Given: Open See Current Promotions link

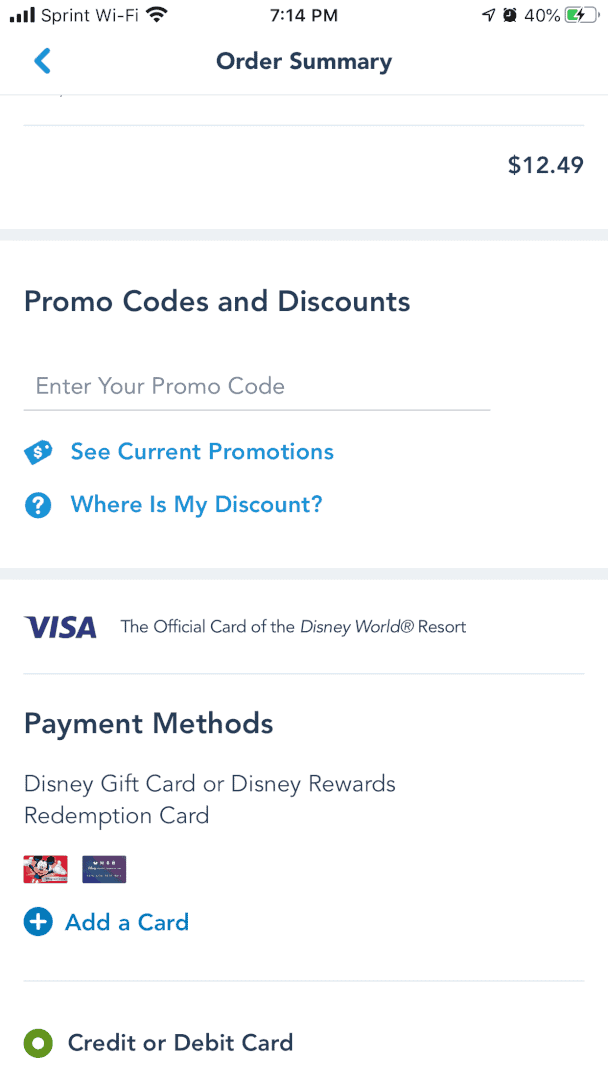Looking at the screenshot, I should click(202, 452).
